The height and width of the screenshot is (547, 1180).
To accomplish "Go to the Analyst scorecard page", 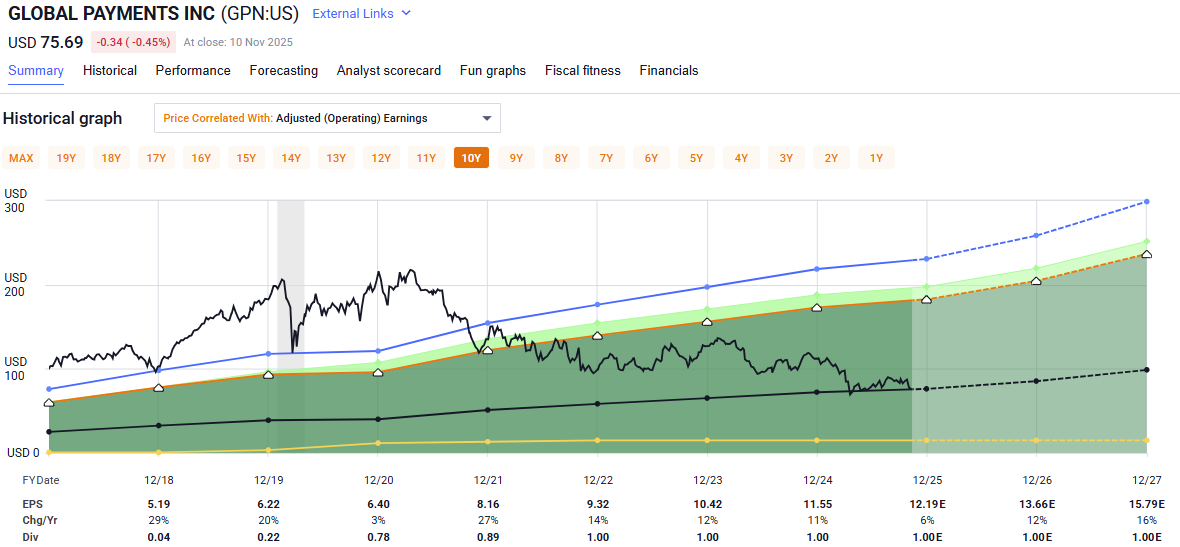I will click(388, 71).
